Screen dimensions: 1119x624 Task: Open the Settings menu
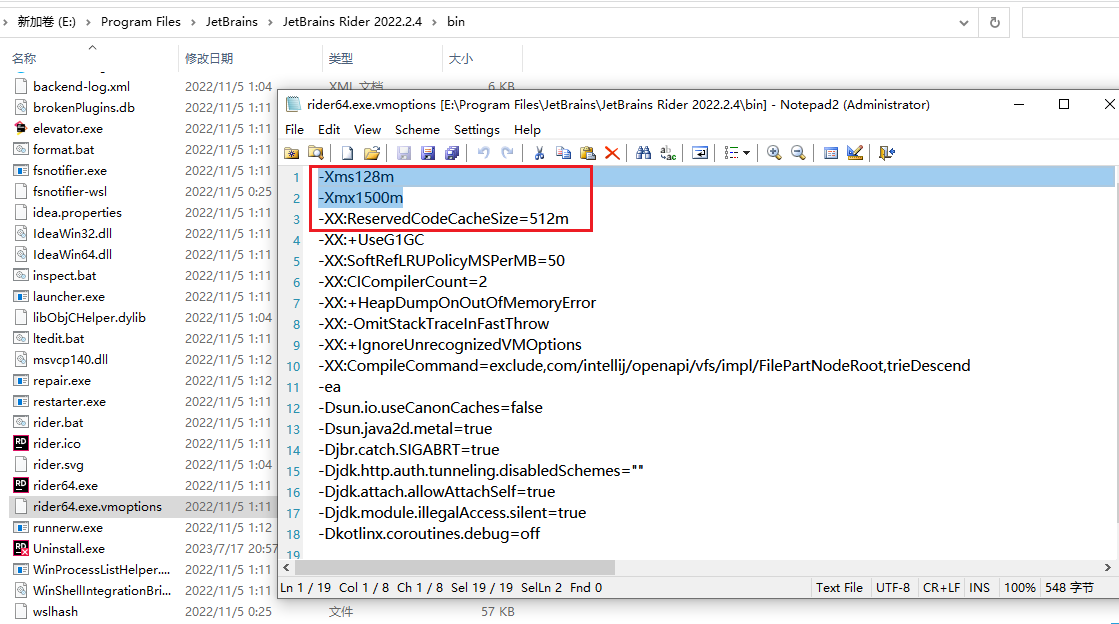477,130
